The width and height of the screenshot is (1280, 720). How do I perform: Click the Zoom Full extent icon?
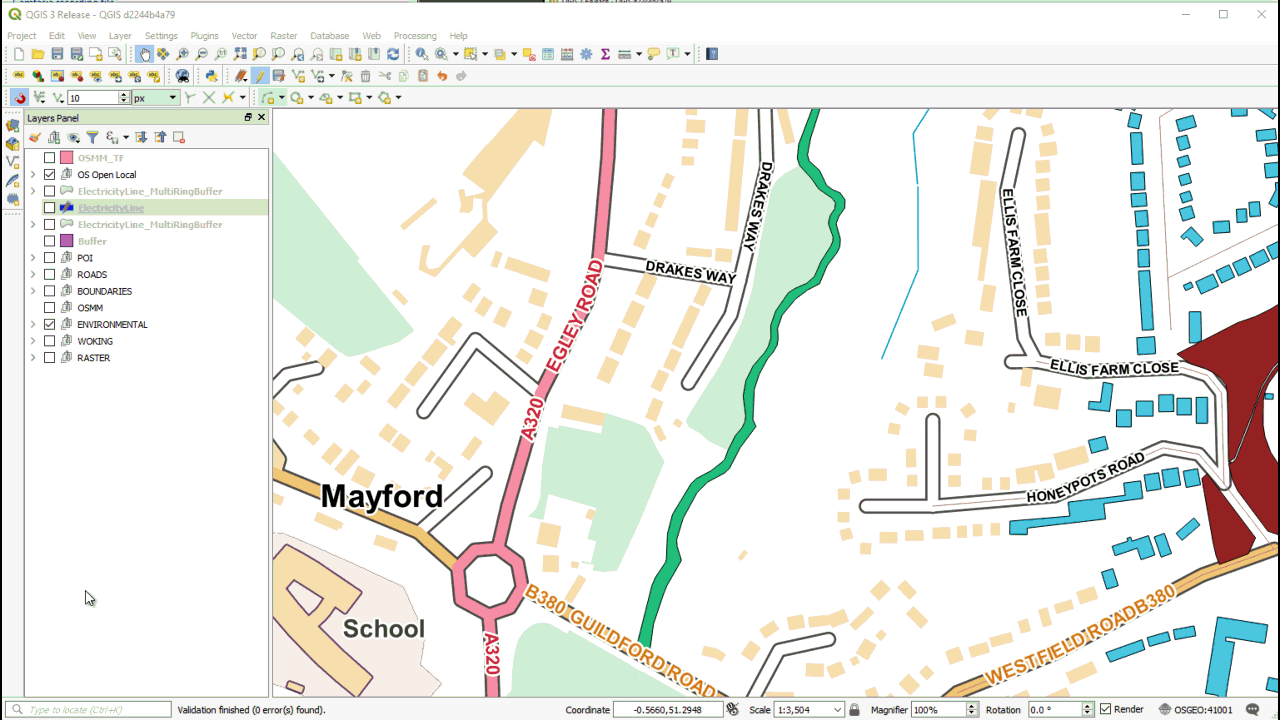240,54
